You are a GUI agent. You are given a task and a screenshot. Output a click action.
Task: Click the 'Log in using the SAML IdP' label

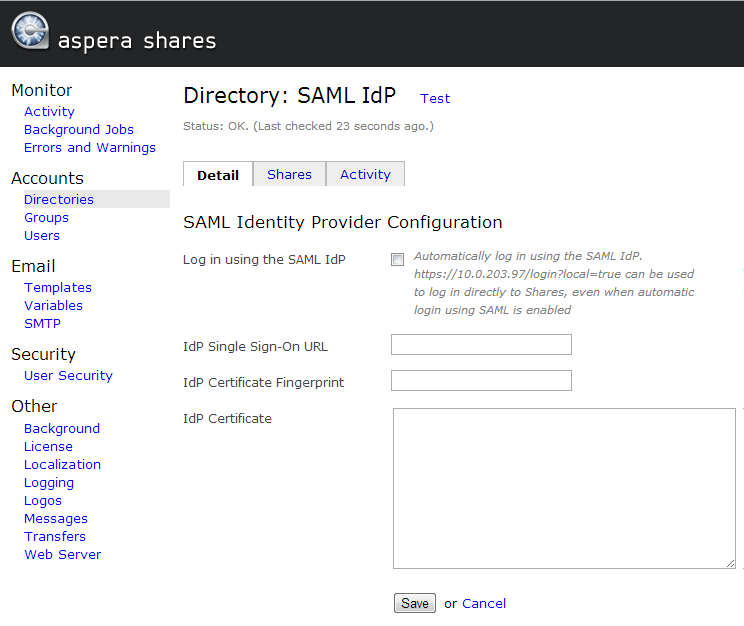pyautogui.click(x=264, y=260)
